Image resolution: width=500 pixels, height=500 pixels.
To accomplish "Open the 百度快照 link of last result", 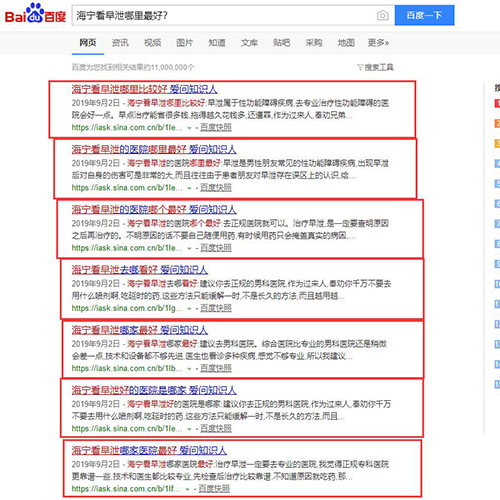I will (214, 489).
